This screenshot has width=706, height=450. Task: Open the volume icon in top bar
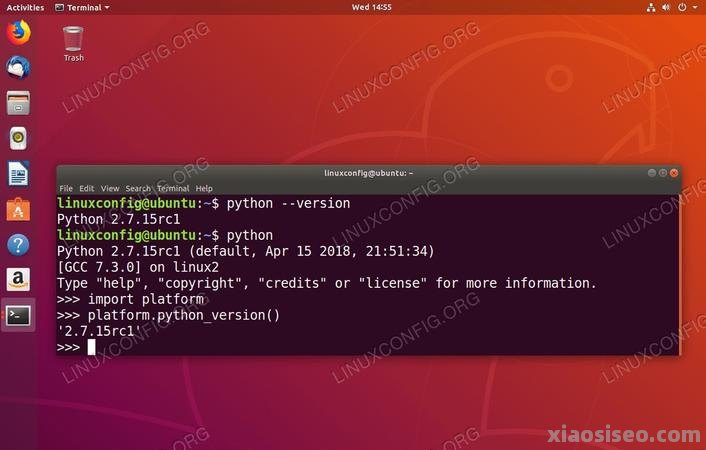click(x=666, y=7)
